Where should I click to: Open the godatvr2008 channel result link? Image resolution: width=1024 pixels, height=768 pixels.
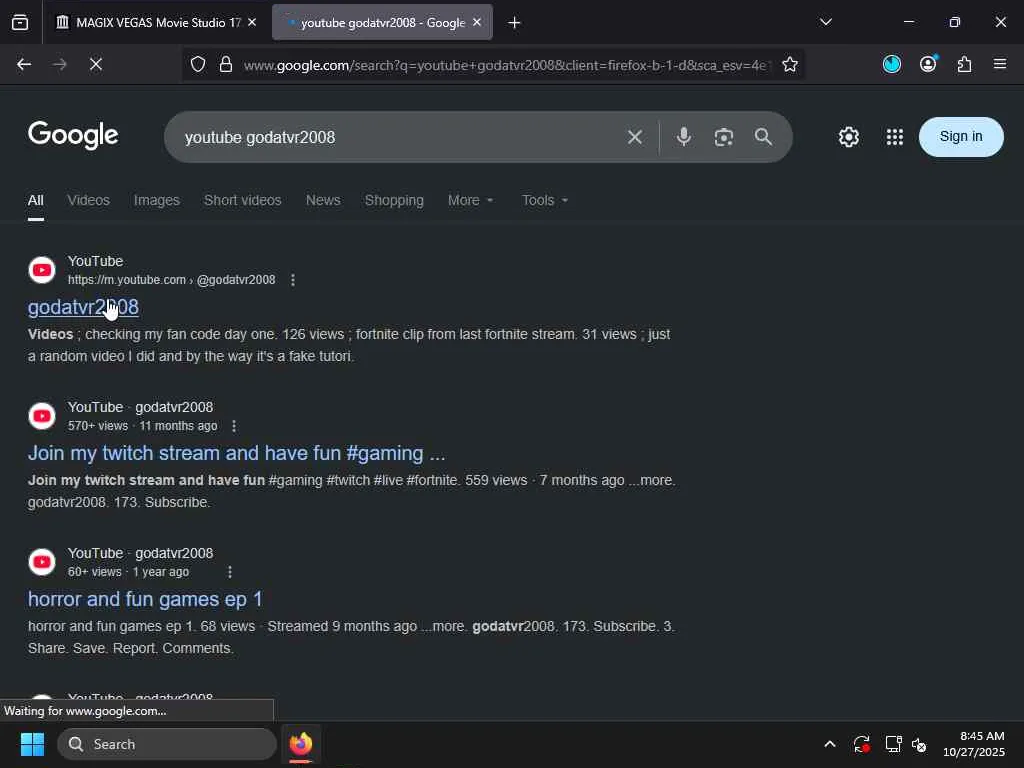(x=83, y=308)
